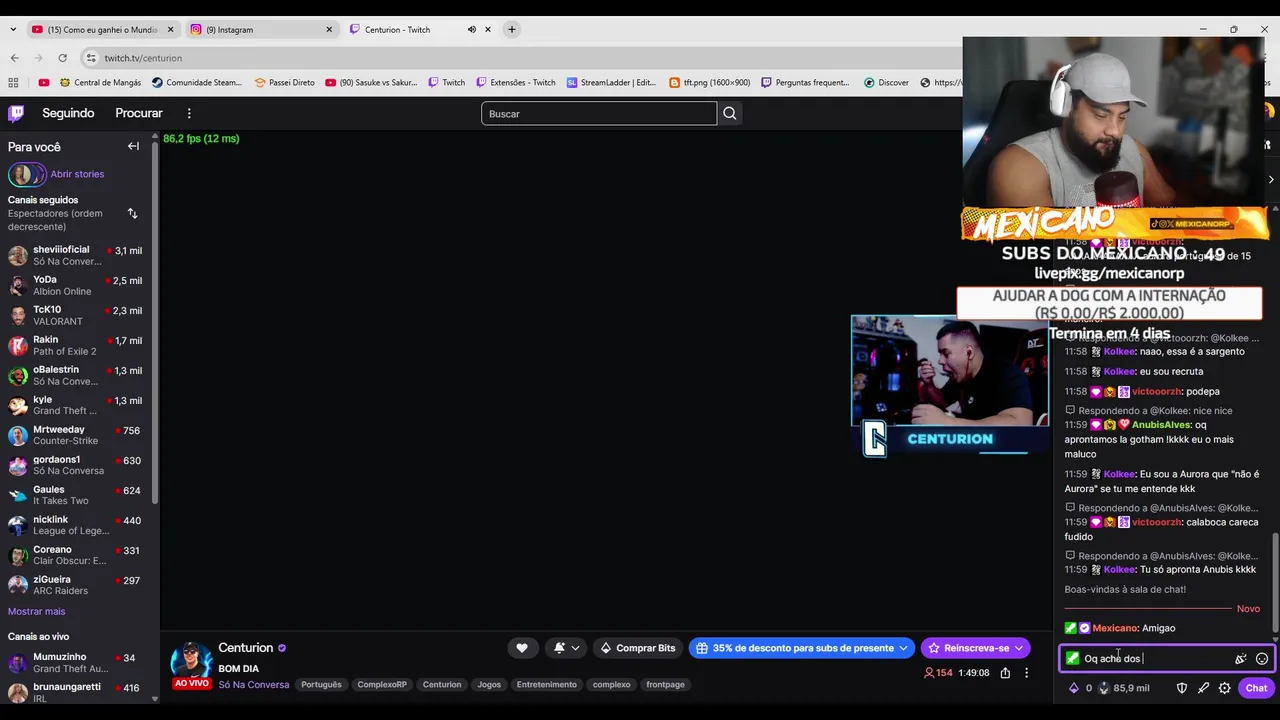Send message with Chat button
The image size is (1280, 720).
point(1256,688)
